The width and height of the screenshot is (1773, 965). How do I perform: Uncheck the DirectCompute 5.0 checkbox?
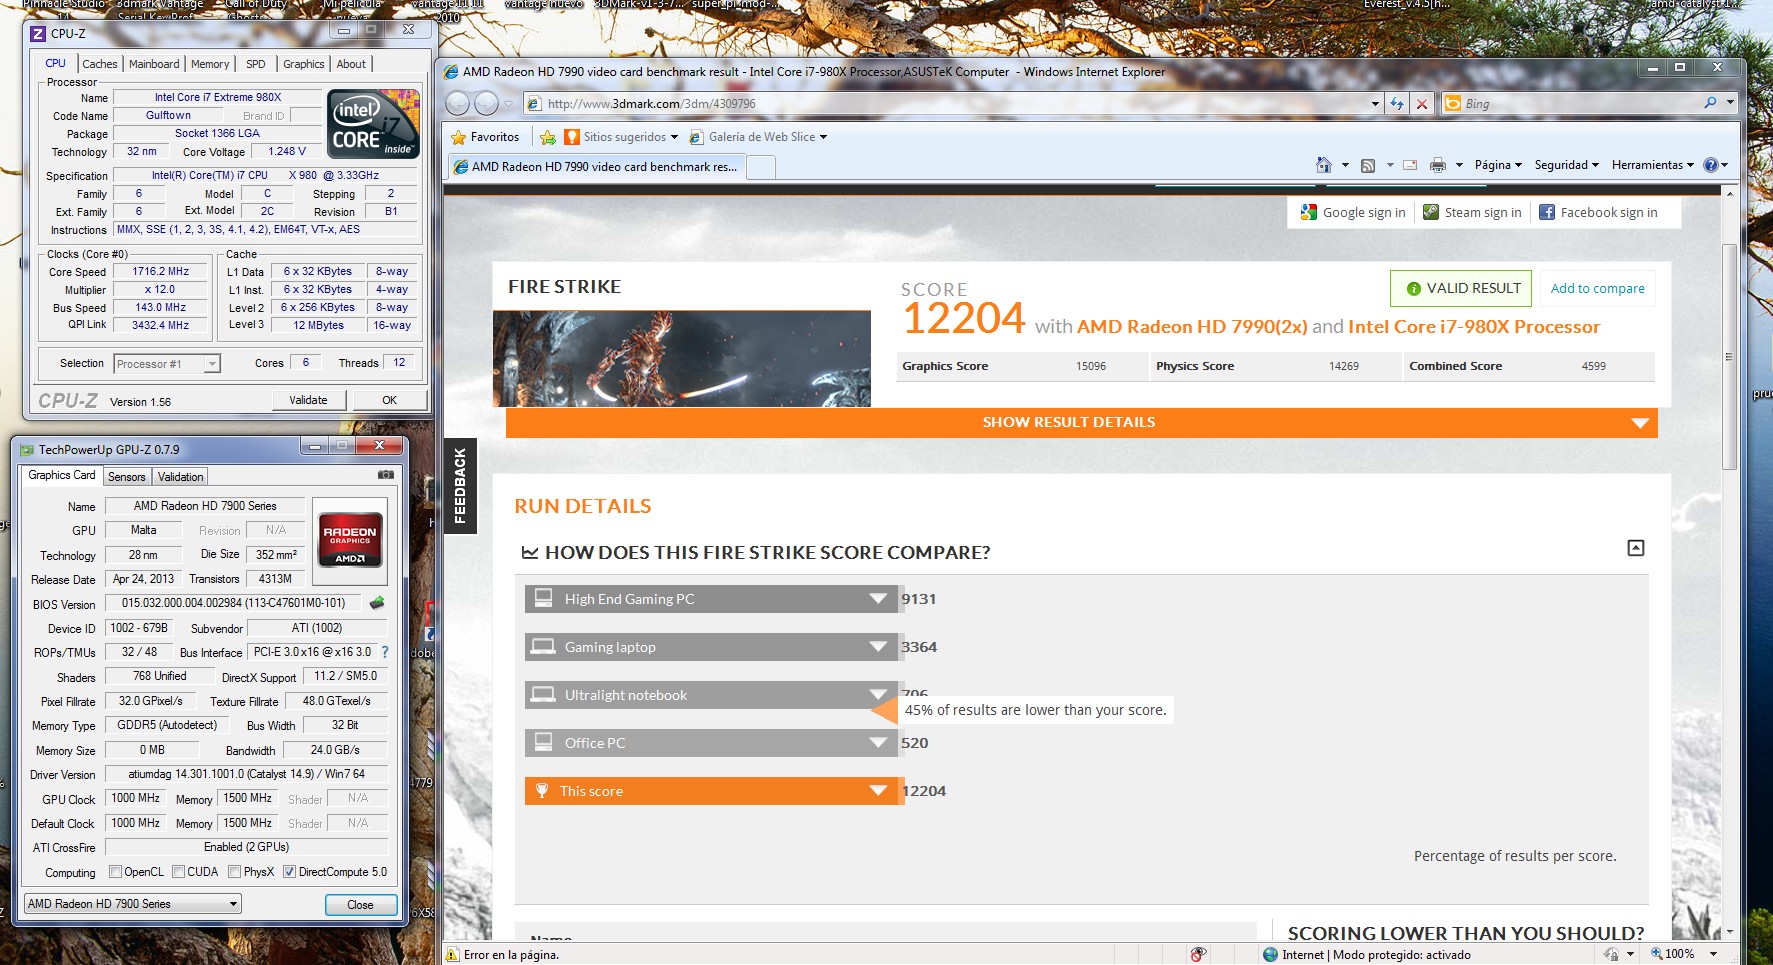[289, 872]
